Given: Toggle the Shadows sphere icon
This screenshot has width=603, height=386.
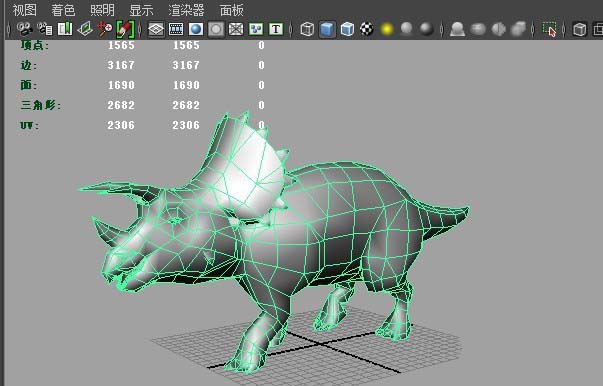Looking at the screenshot, I should (x=407, y=29).
